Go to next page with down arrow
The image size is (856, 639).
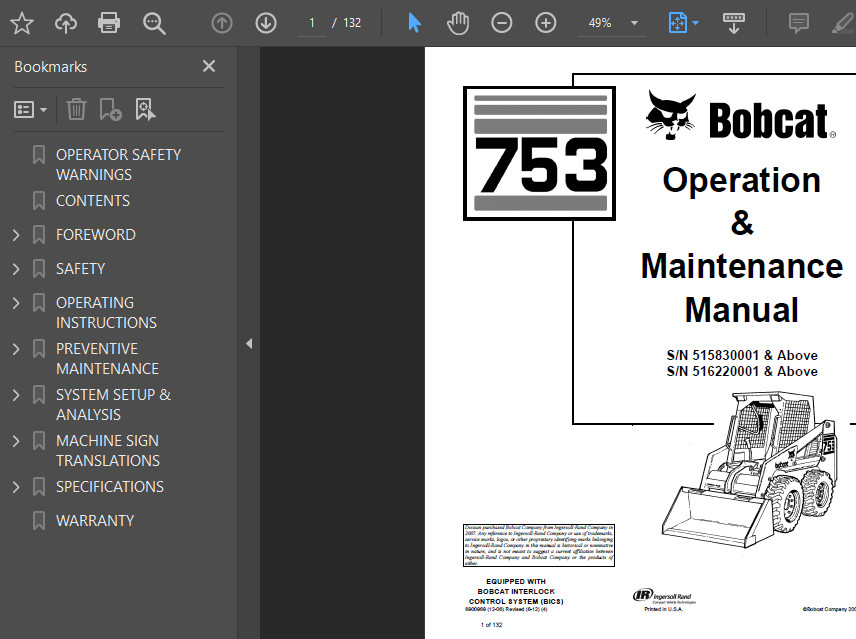[266, 23]
